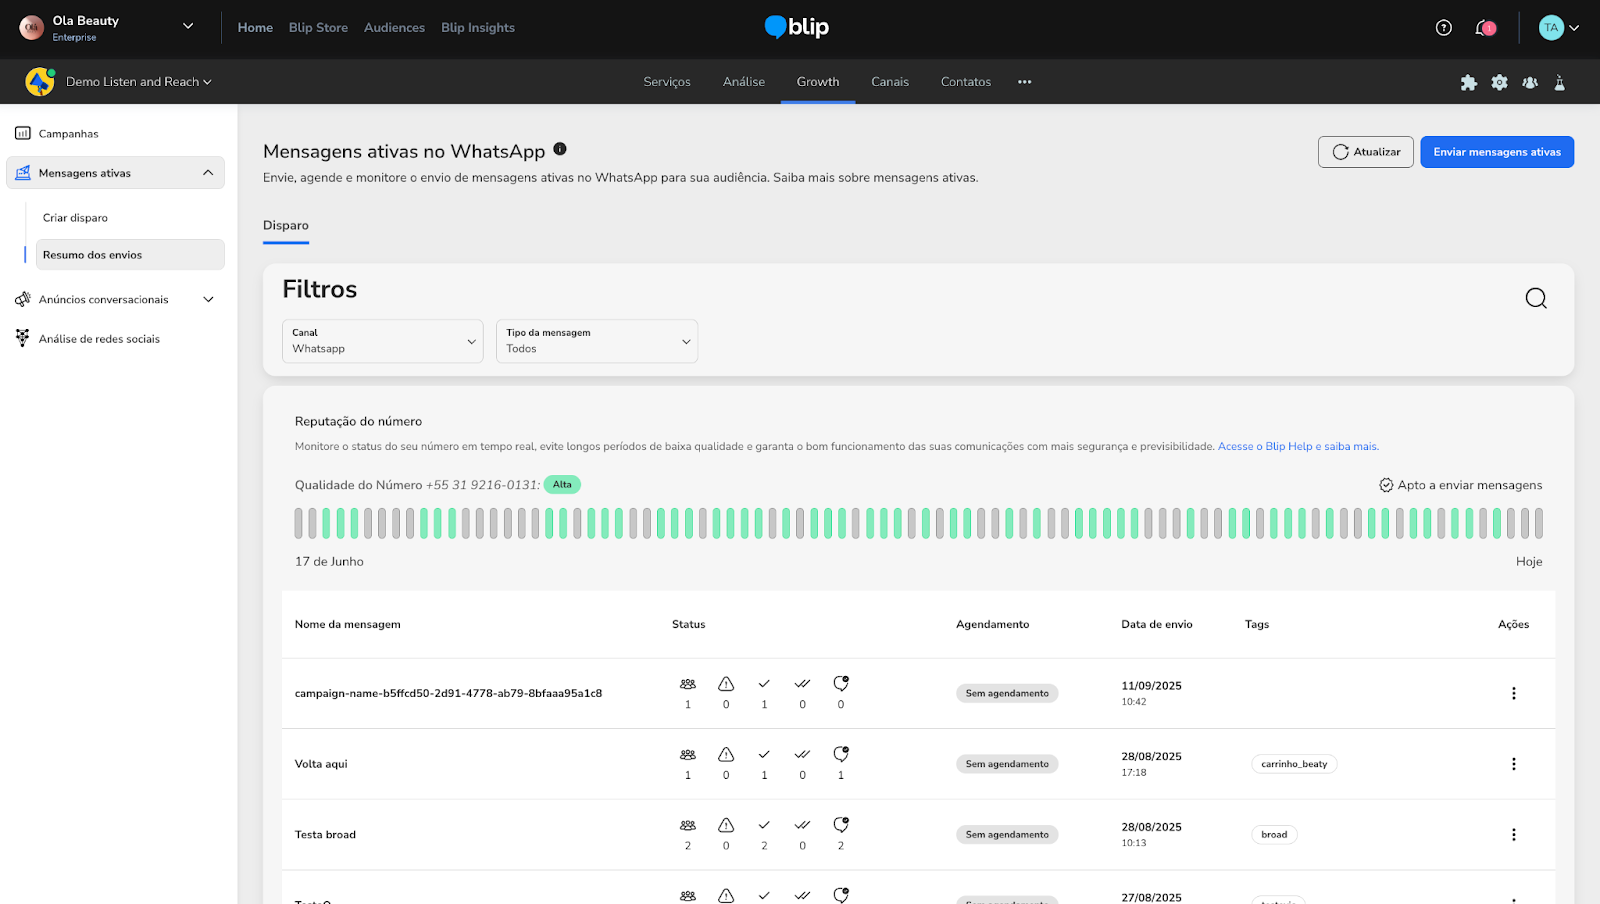Image resolution: width=1600 pixels, height=904 pixels.
Task: Open the Tipo da mensagem dropdown
Action: point(596,341)
